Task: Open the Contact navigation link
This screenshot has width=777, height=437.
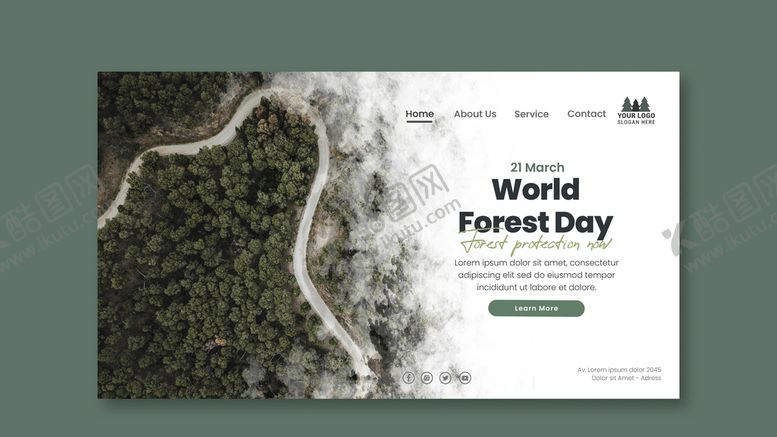Action: point(586,114)
